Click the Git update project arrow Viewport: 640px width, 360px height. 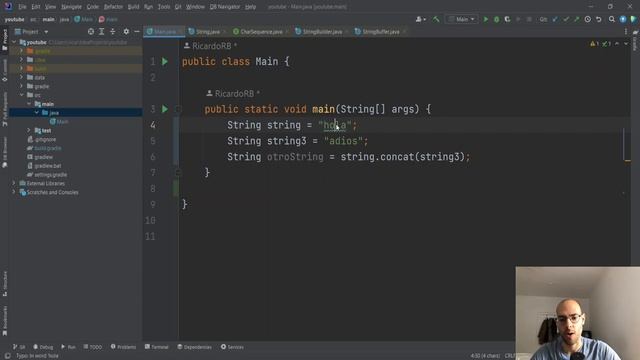(x=555, y=19)
